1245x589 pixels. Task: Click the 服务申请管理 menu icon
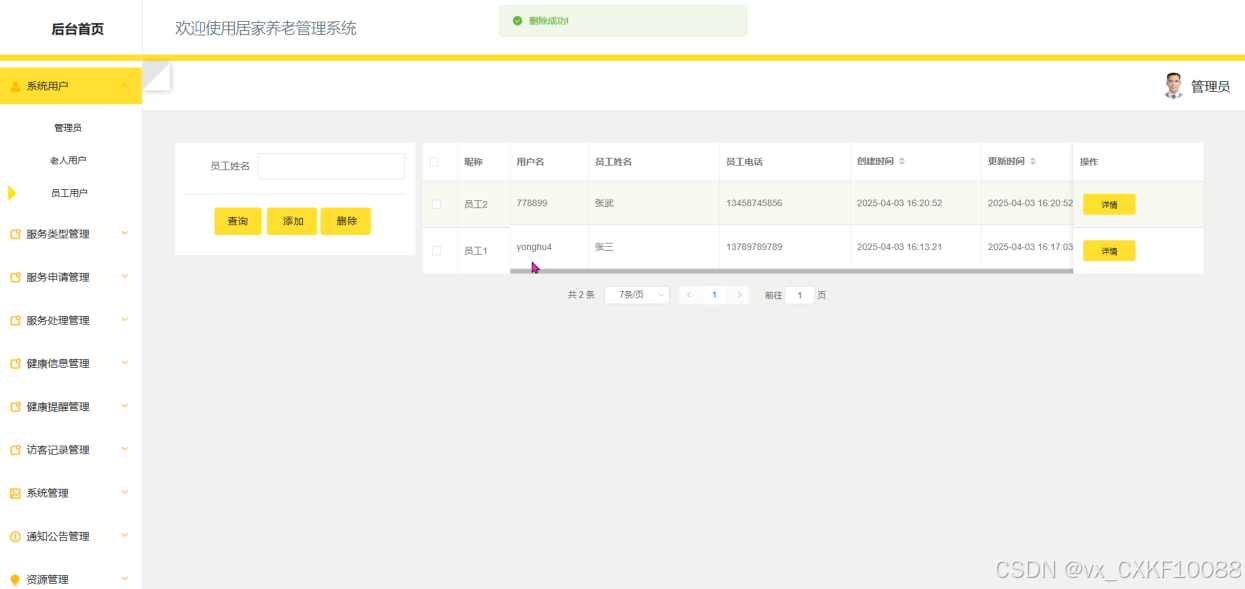pyautogui.click(x=15, y=277)
